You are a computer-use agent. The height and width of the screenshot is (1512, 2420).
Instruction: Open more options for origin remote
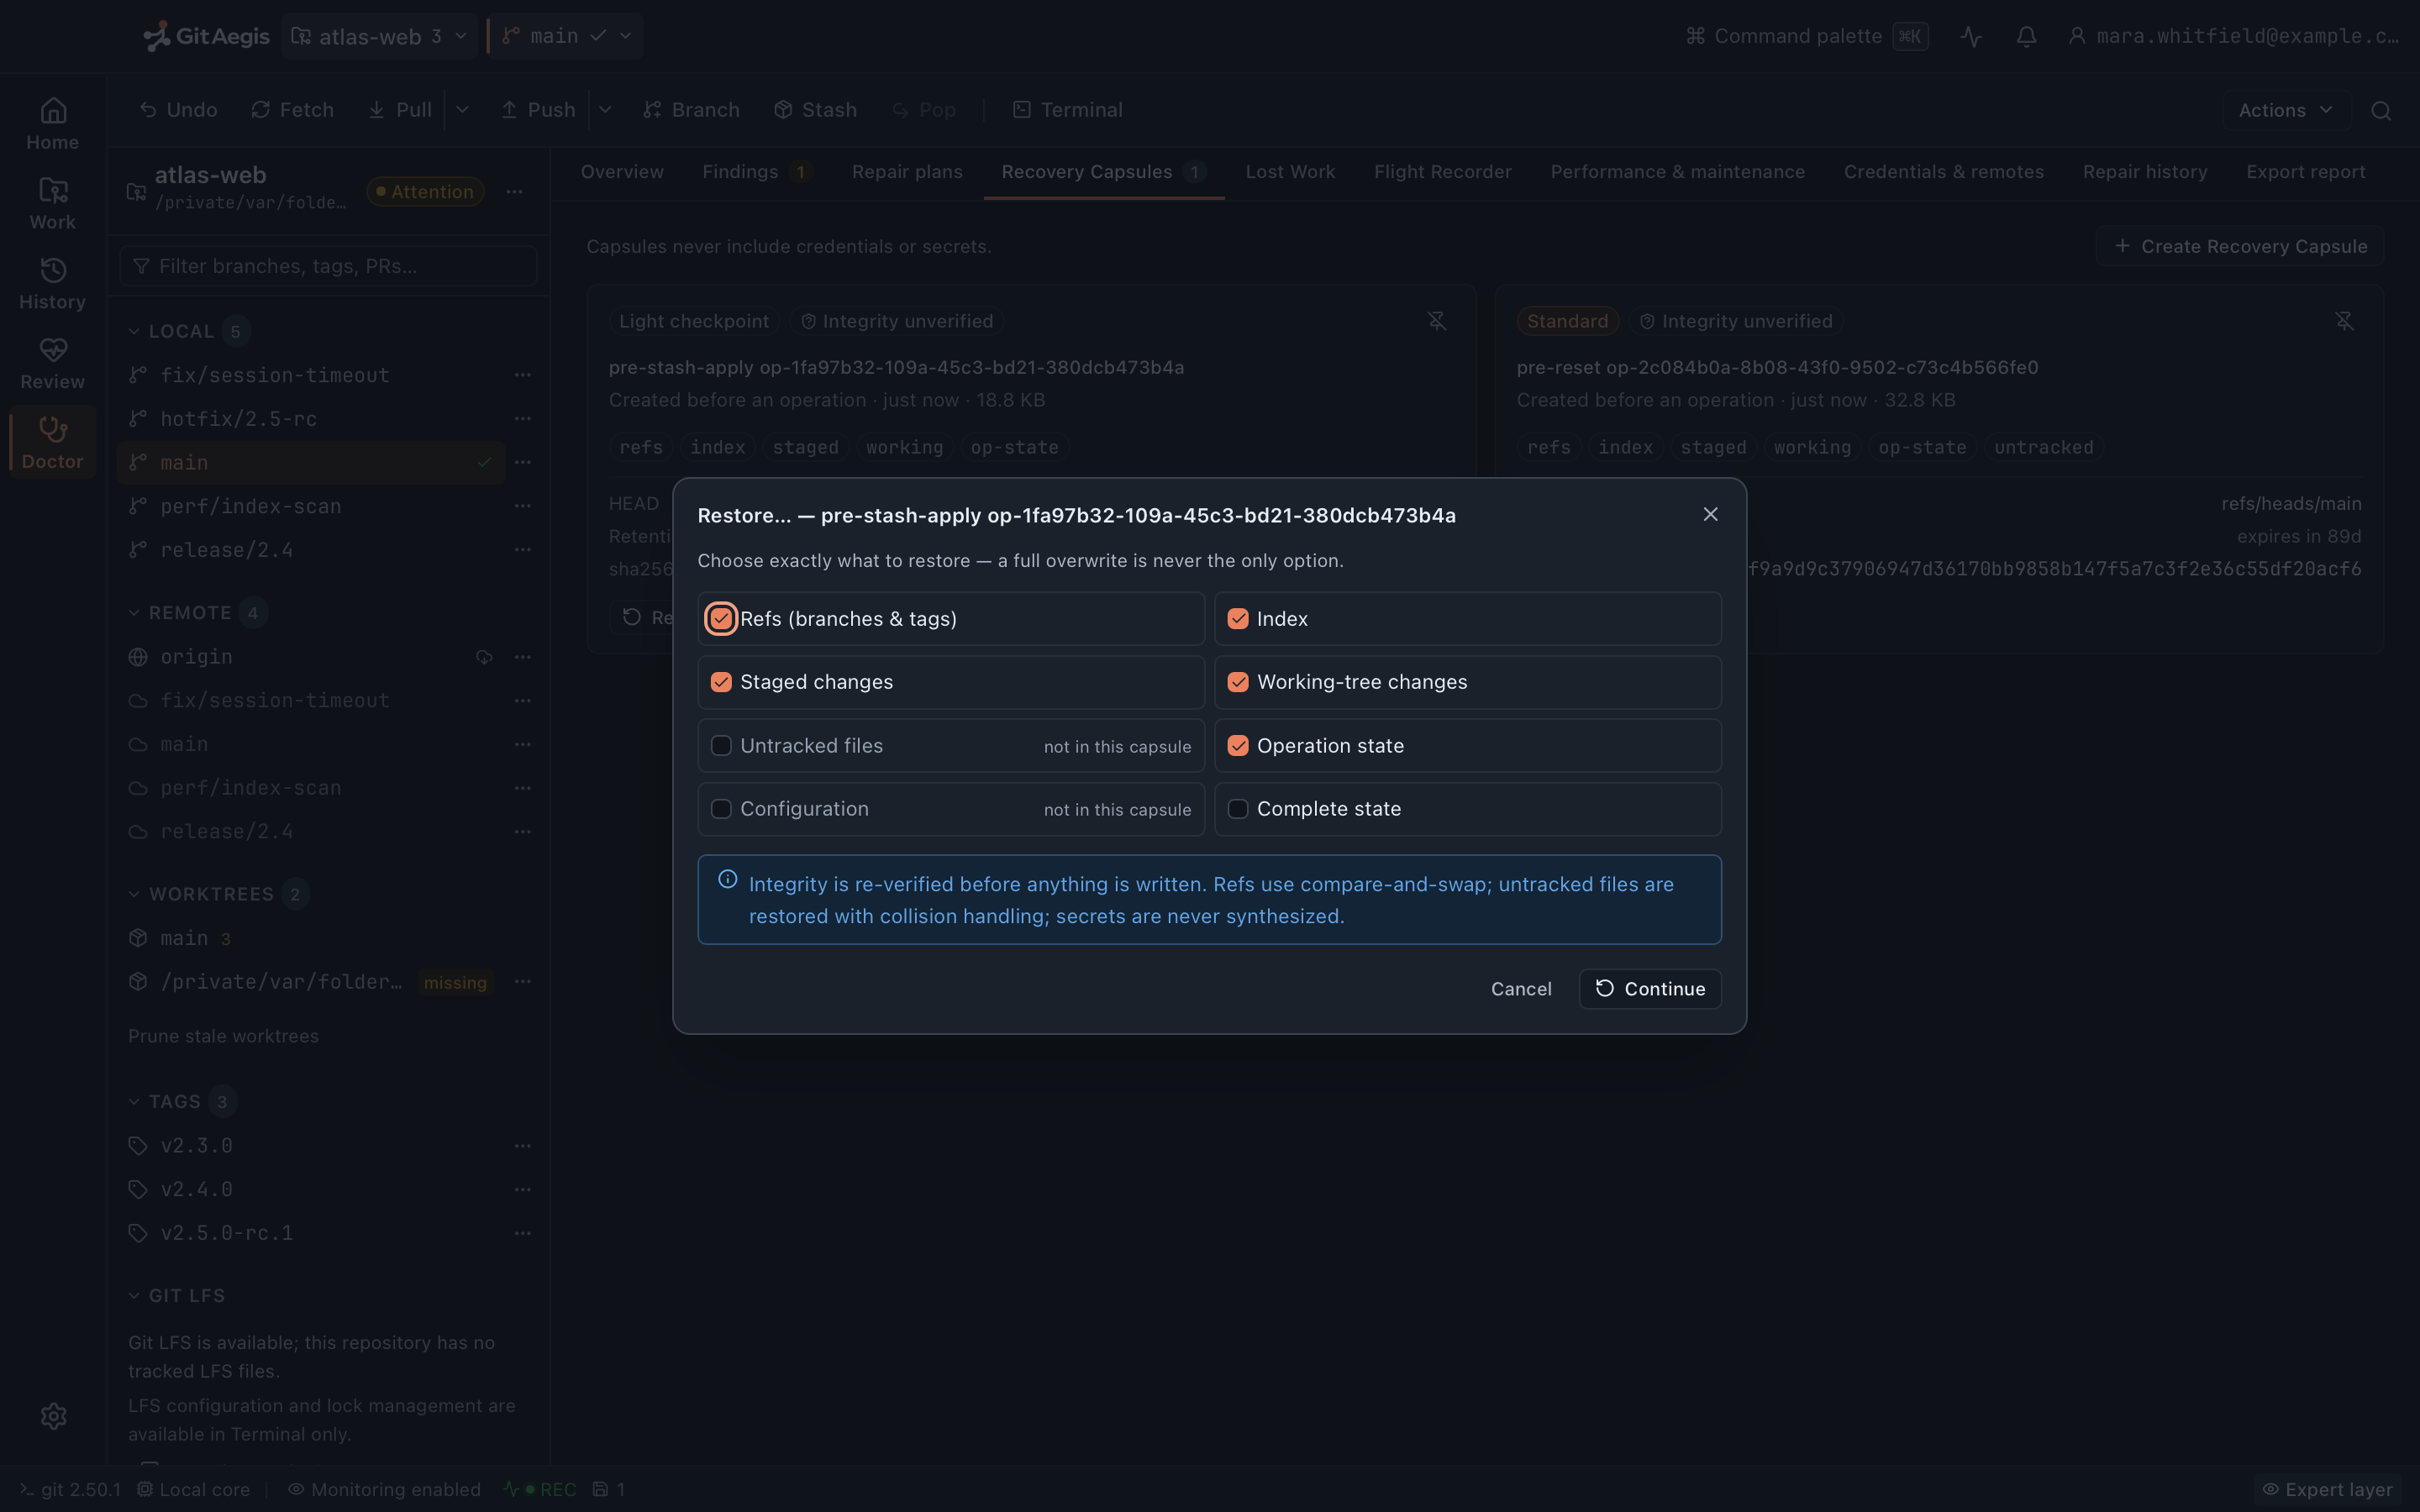(522, 657)
